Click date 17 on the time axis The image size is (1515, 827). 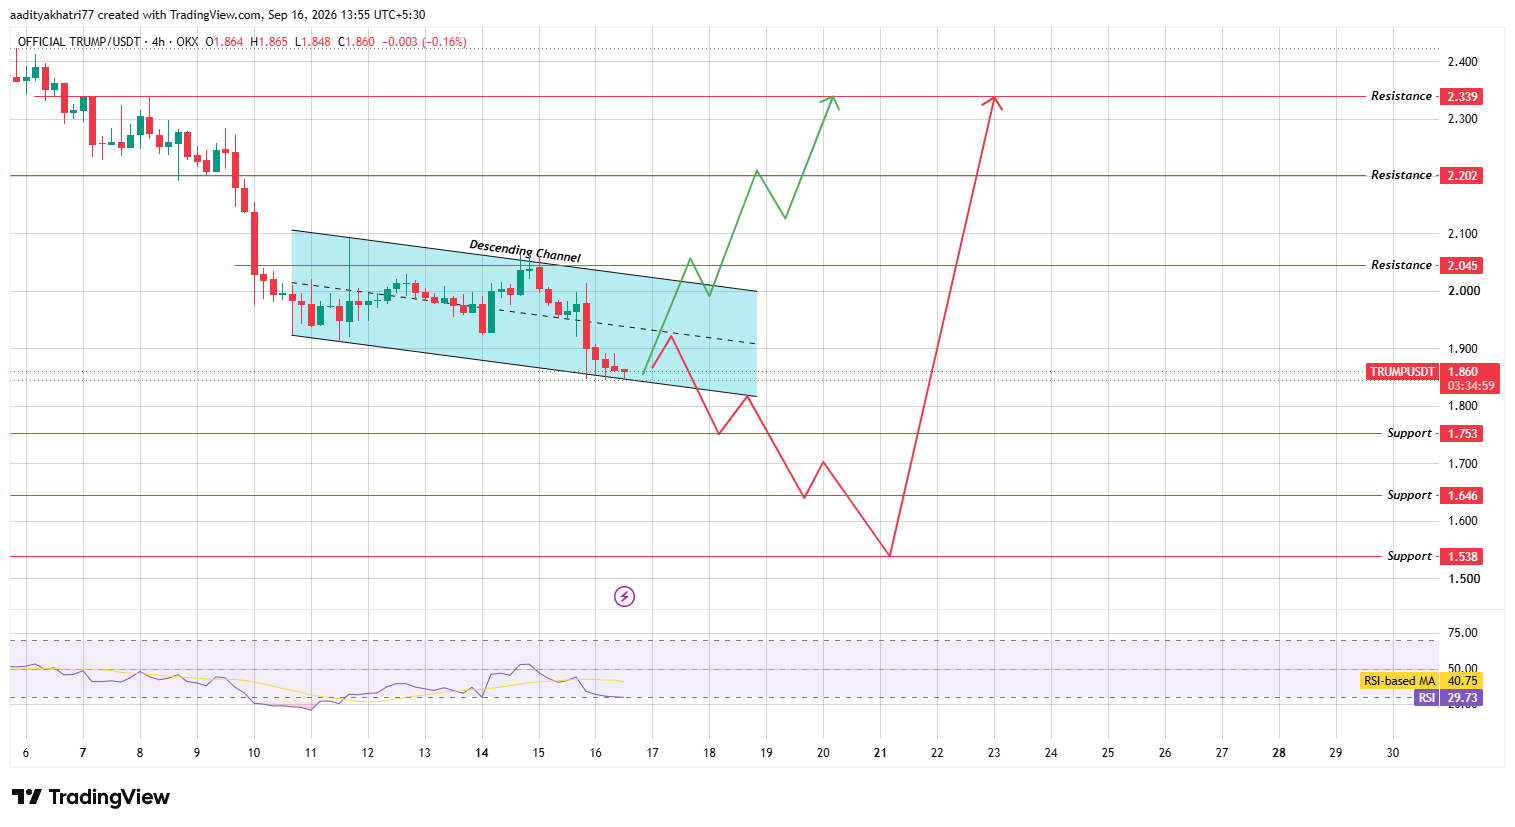coord(653,753)
